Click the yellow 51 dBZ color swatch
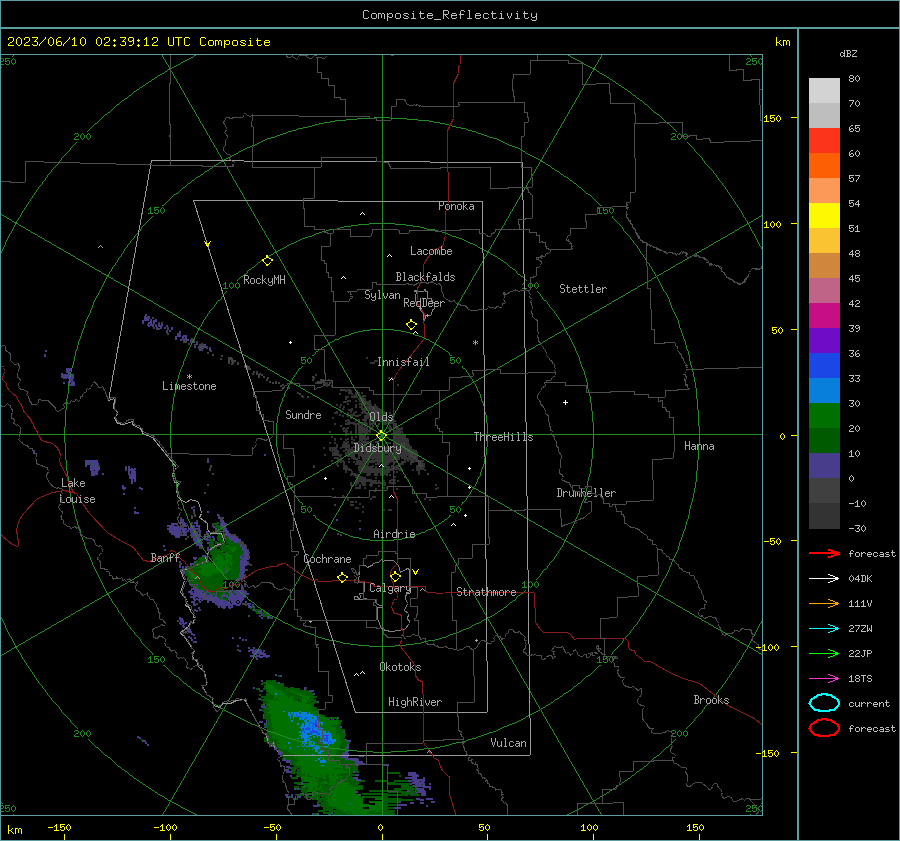 coord(824,215)
